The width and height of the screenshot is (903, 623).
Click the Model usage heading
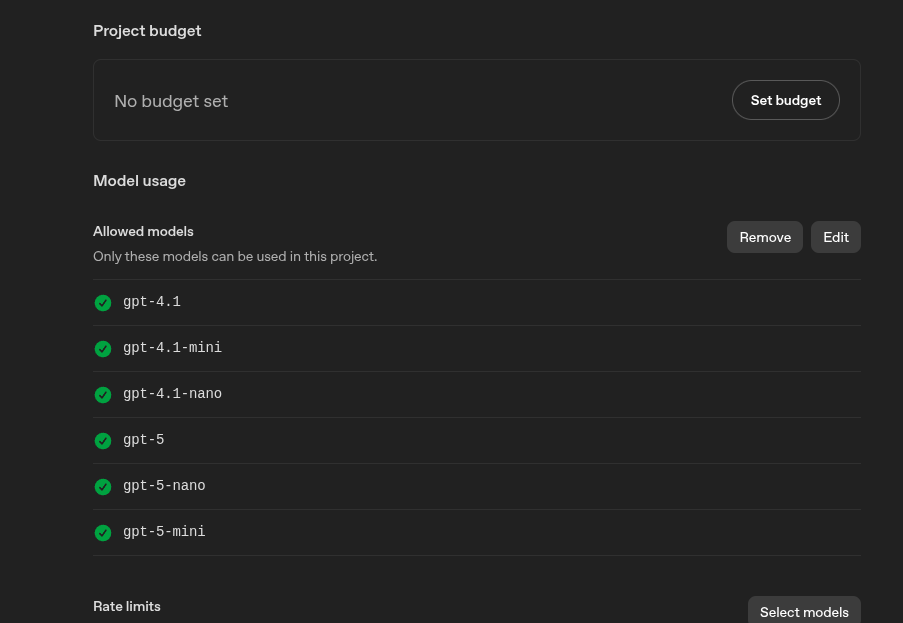point(139,181)
